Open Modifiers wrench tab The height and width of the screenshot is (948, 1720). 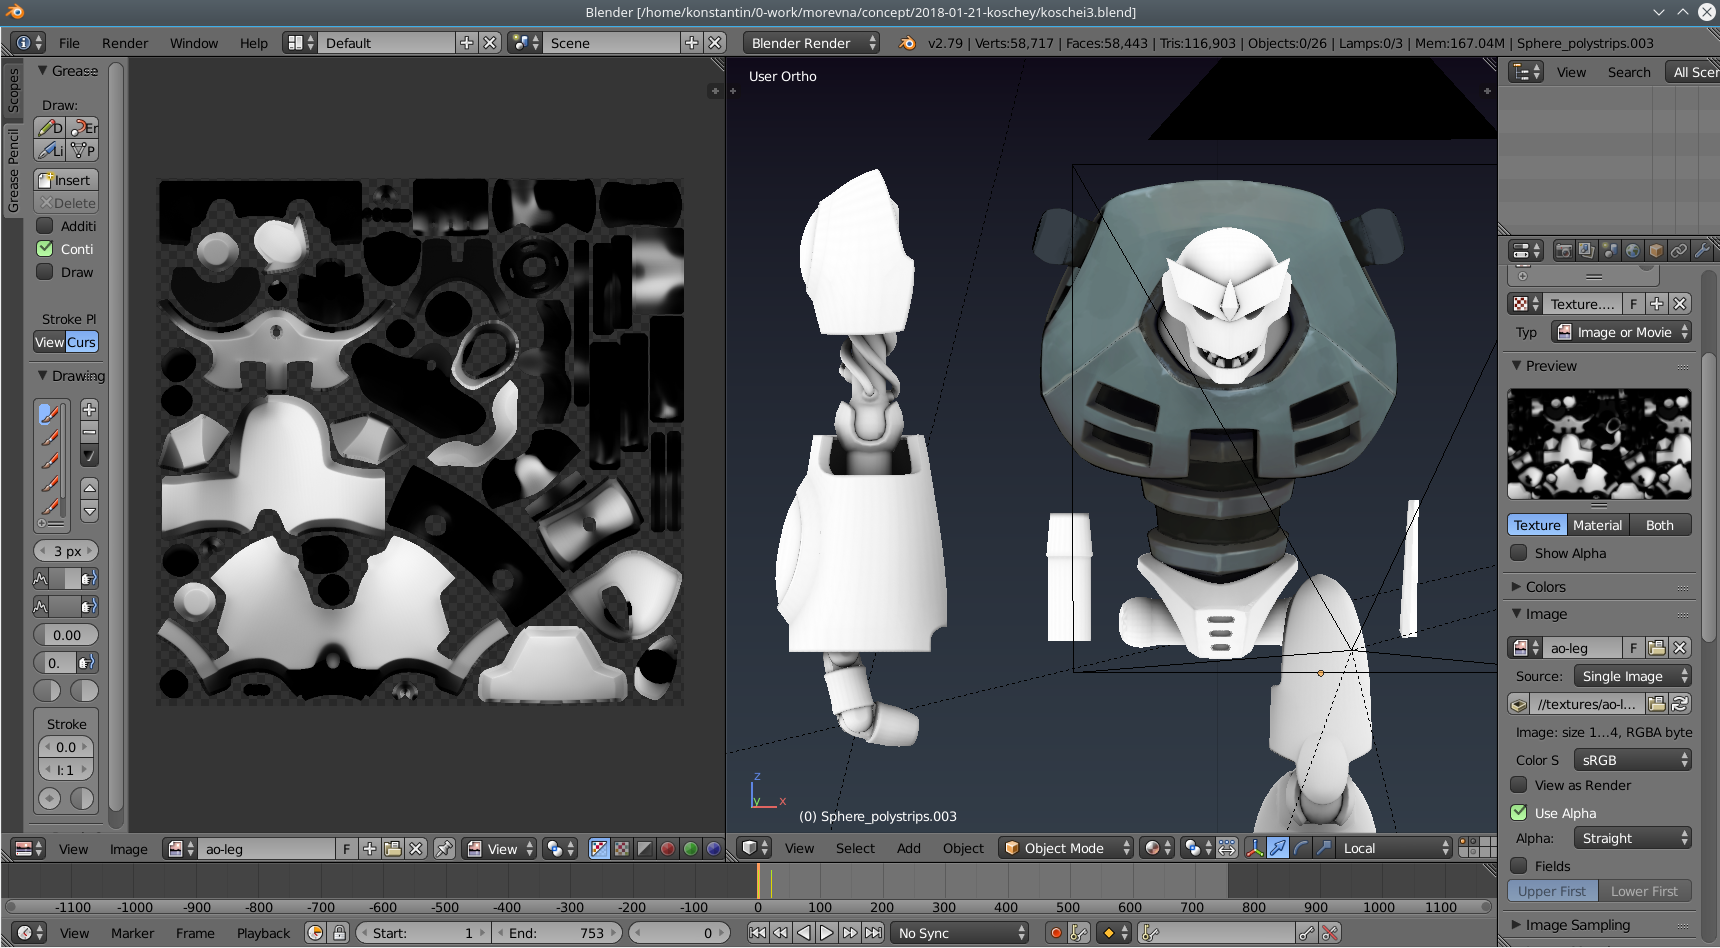(1701, 250)
